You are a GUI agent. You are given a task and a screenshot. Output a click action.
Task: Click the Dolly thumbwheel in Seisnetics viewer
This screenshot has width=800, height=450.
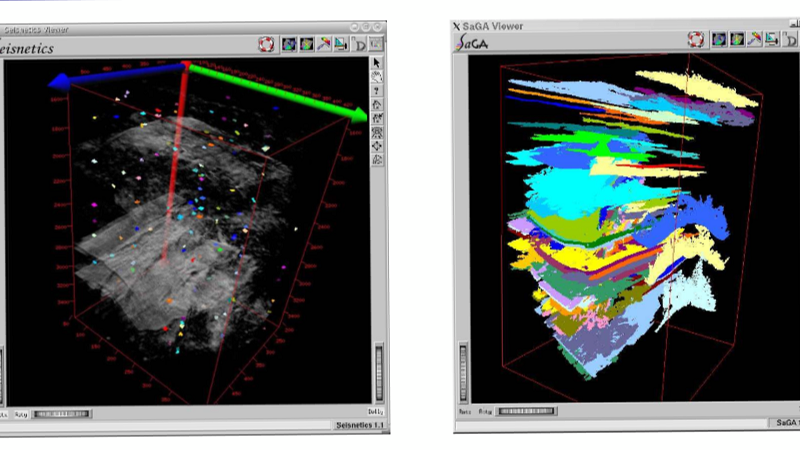click(379, 371)
